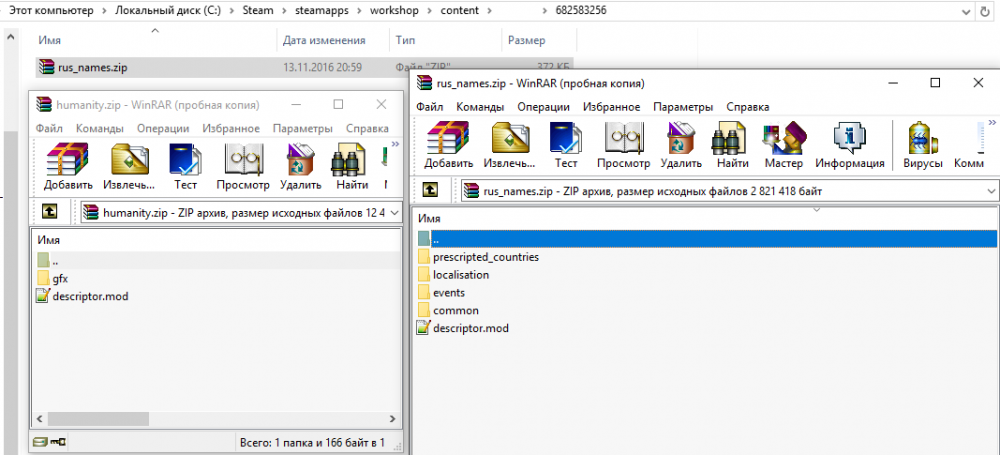1000x455 pixels.
Task: Open the path dropdown in rus_names.zip window
Action: 991,190
